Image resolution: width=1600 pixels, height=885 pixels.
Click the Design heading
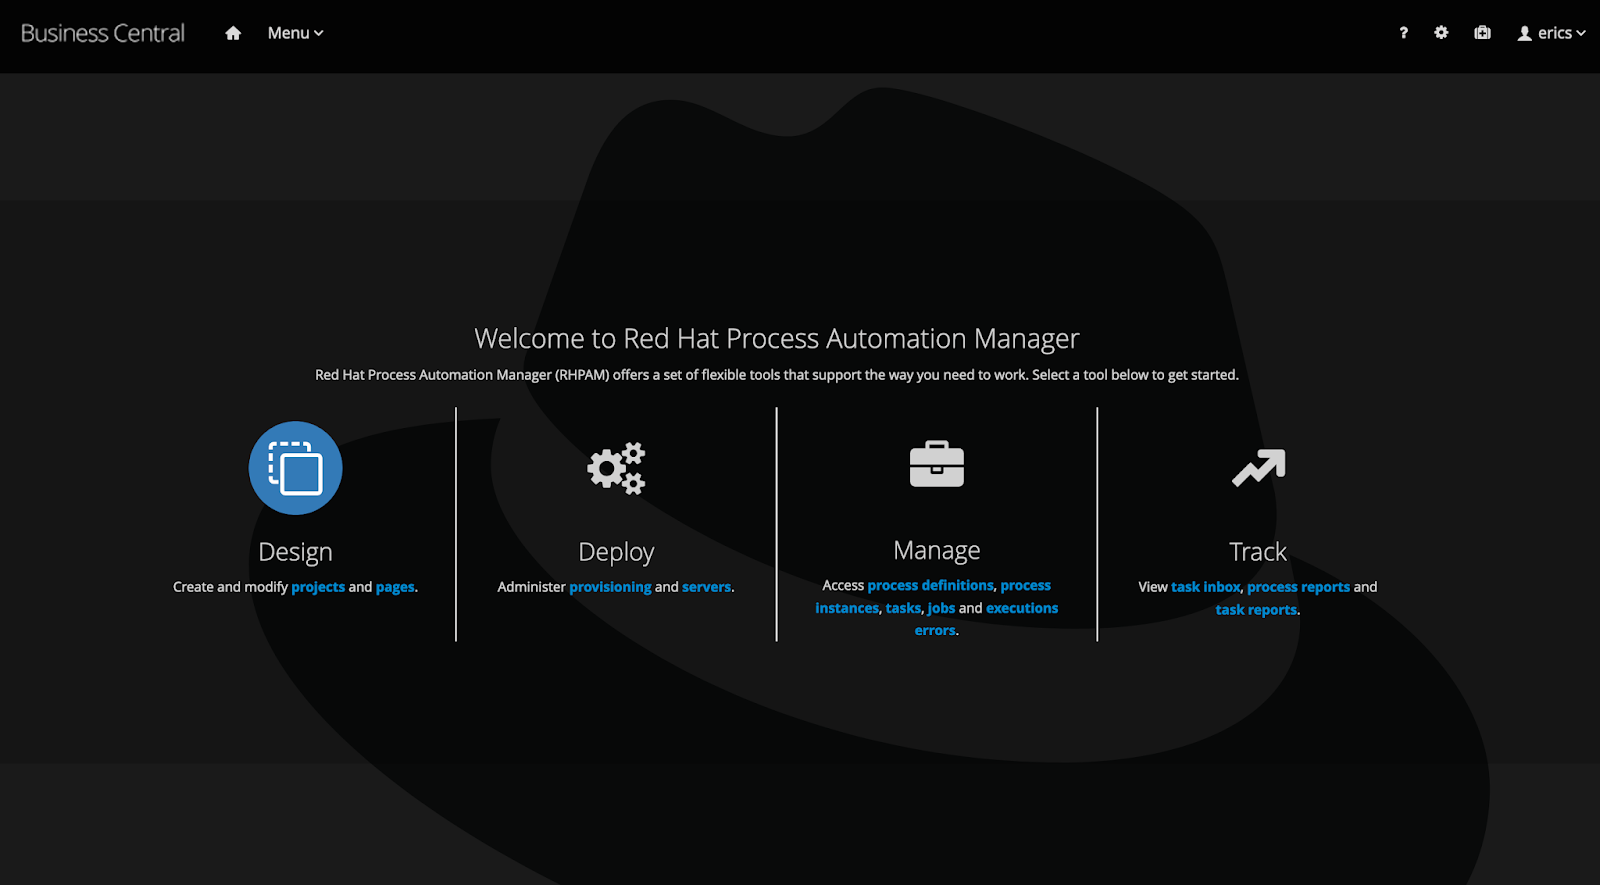click(295, 552)
